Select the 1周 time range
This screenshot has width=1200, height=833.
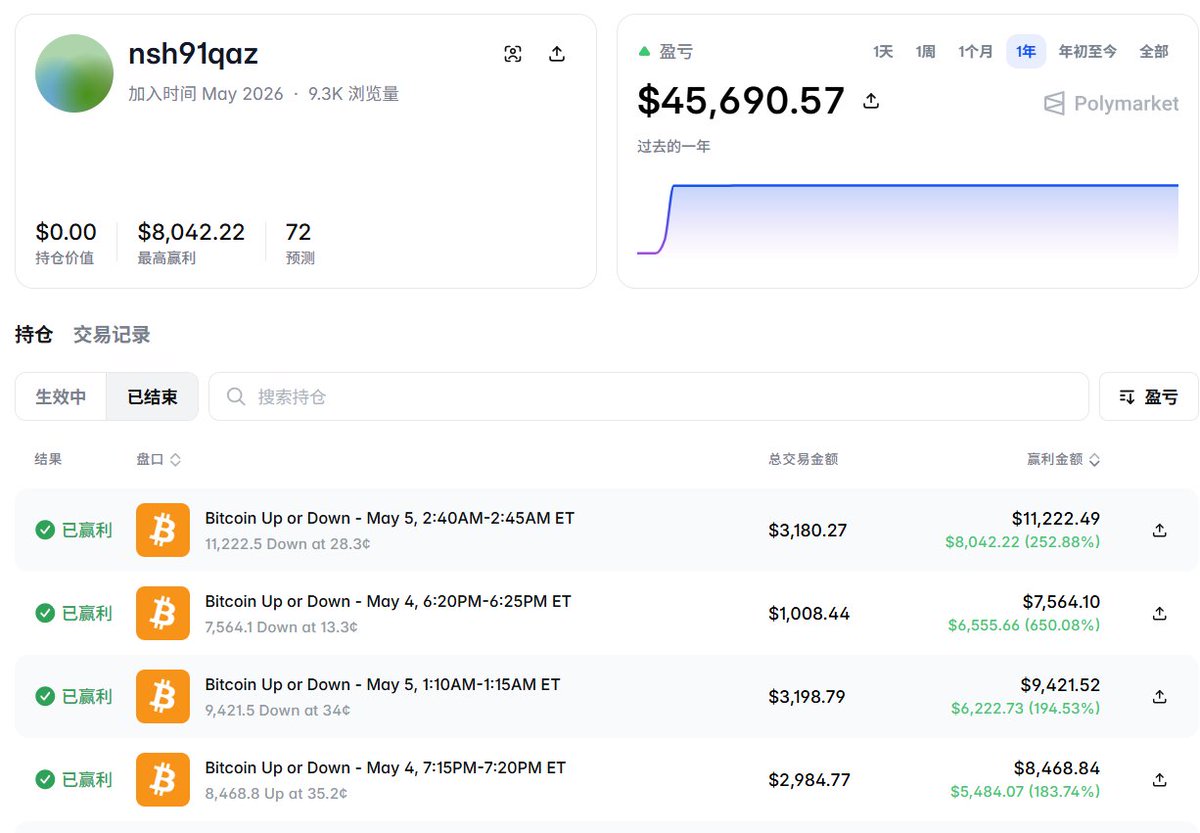[926, 51]
